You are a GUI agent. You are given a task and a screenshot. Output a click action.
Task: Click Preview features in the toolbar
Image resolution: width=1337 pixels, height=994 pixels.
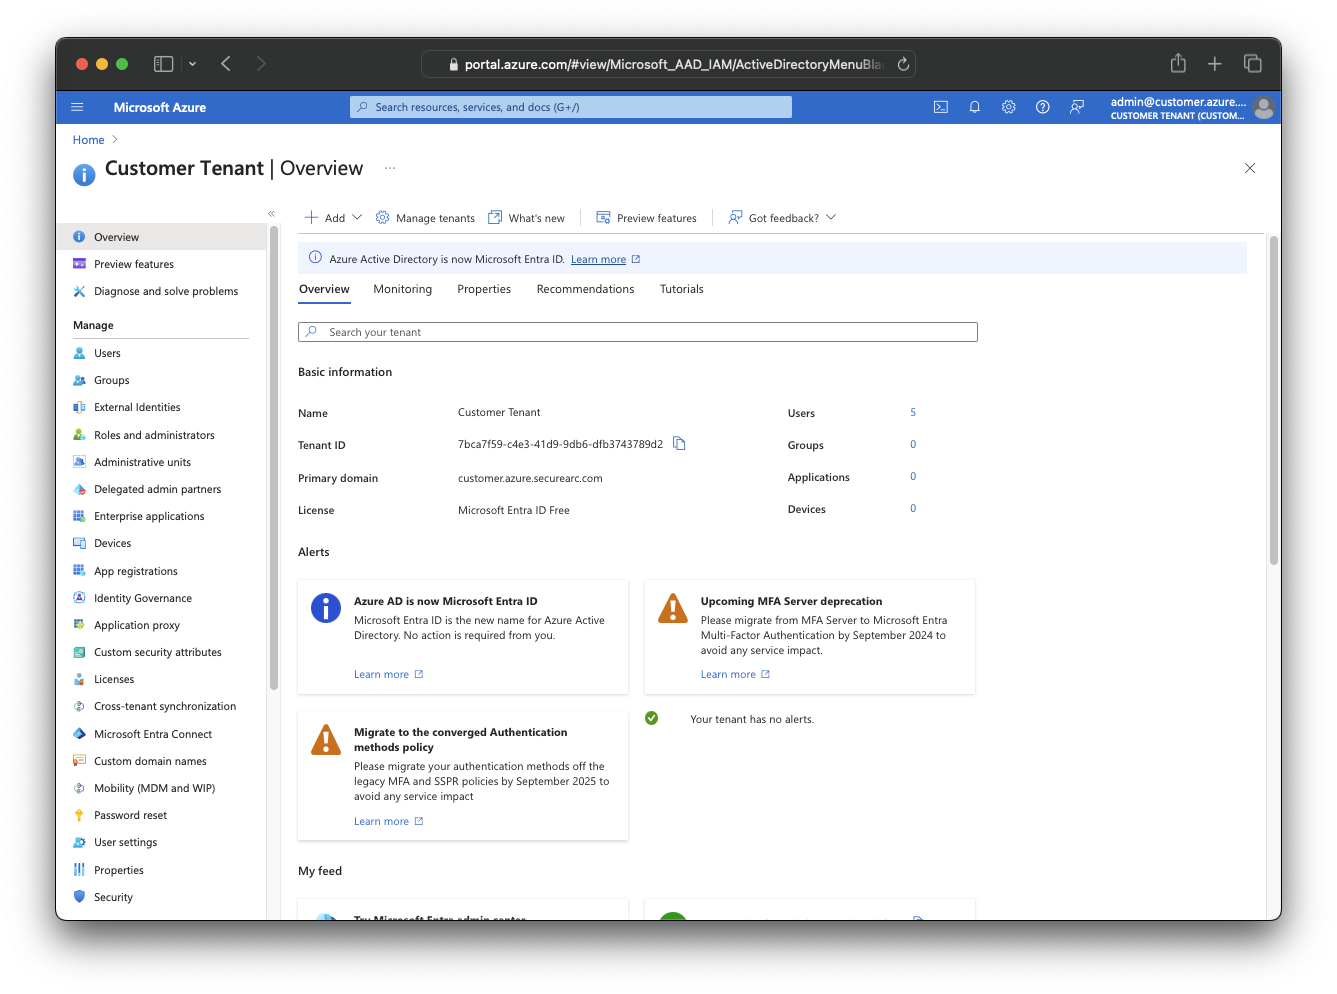point(646,217)
